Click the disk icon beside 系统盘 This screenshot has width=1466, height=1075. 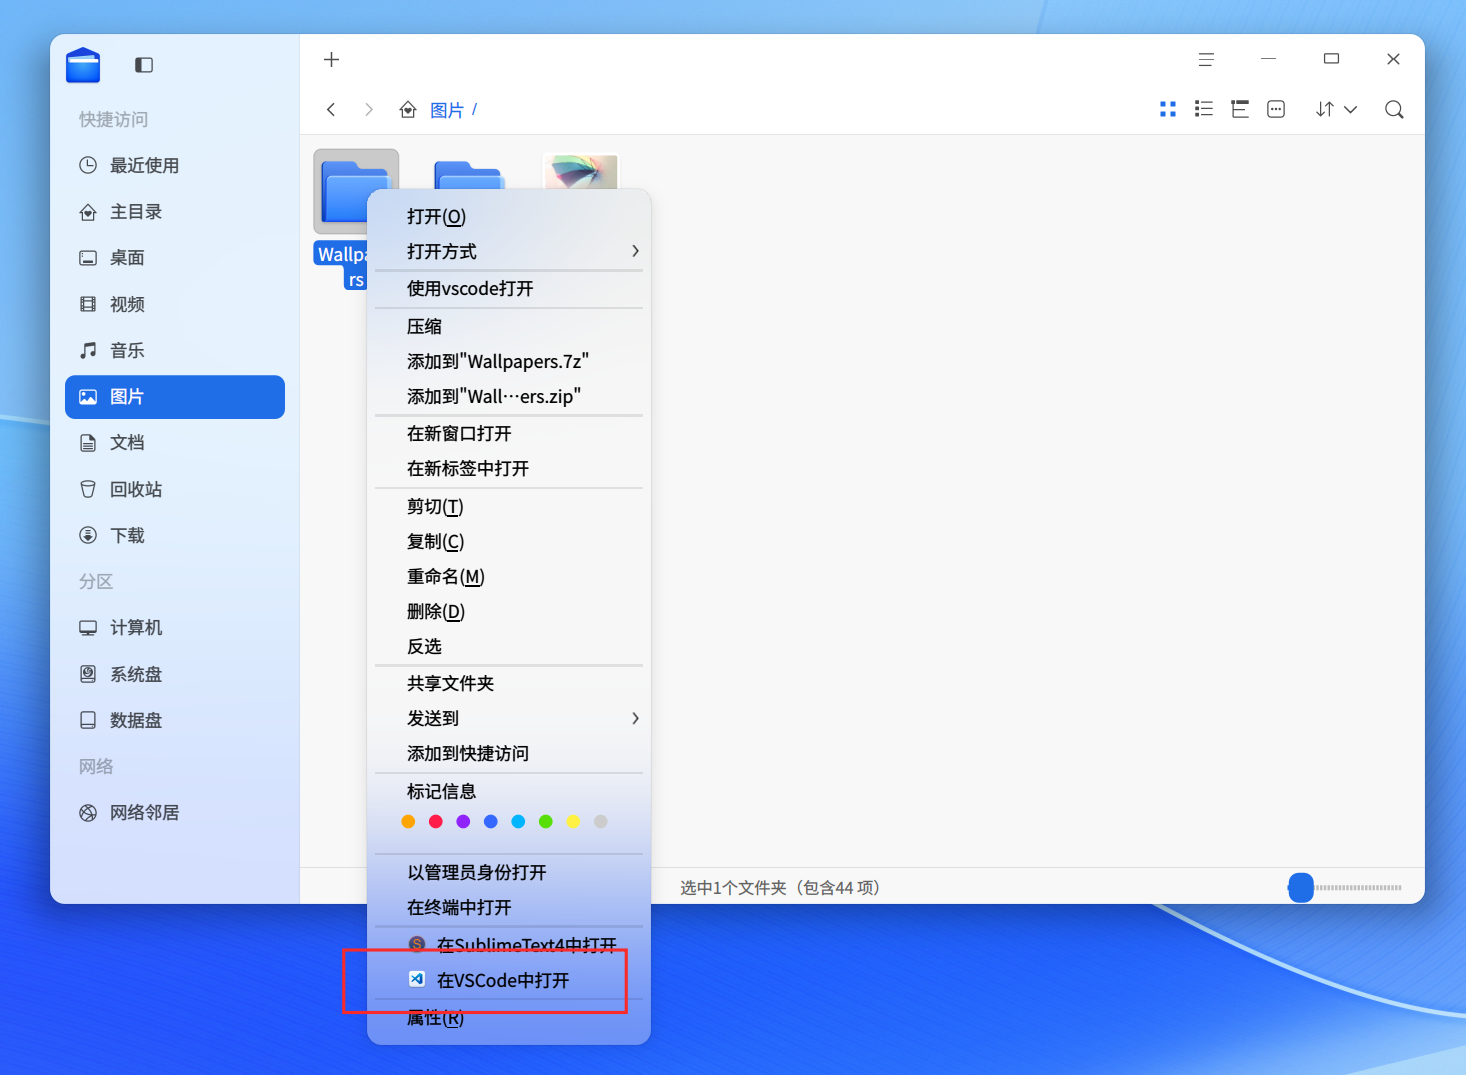coord(88,674)
